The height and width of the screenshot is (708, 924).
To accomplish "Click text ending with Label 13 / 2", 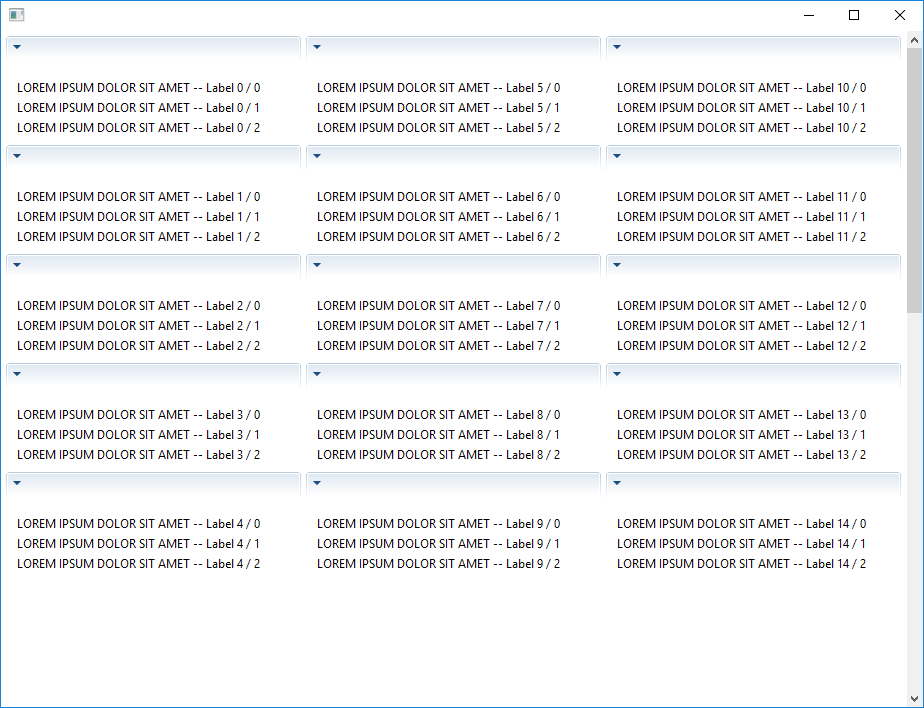I will pos(741,455).
